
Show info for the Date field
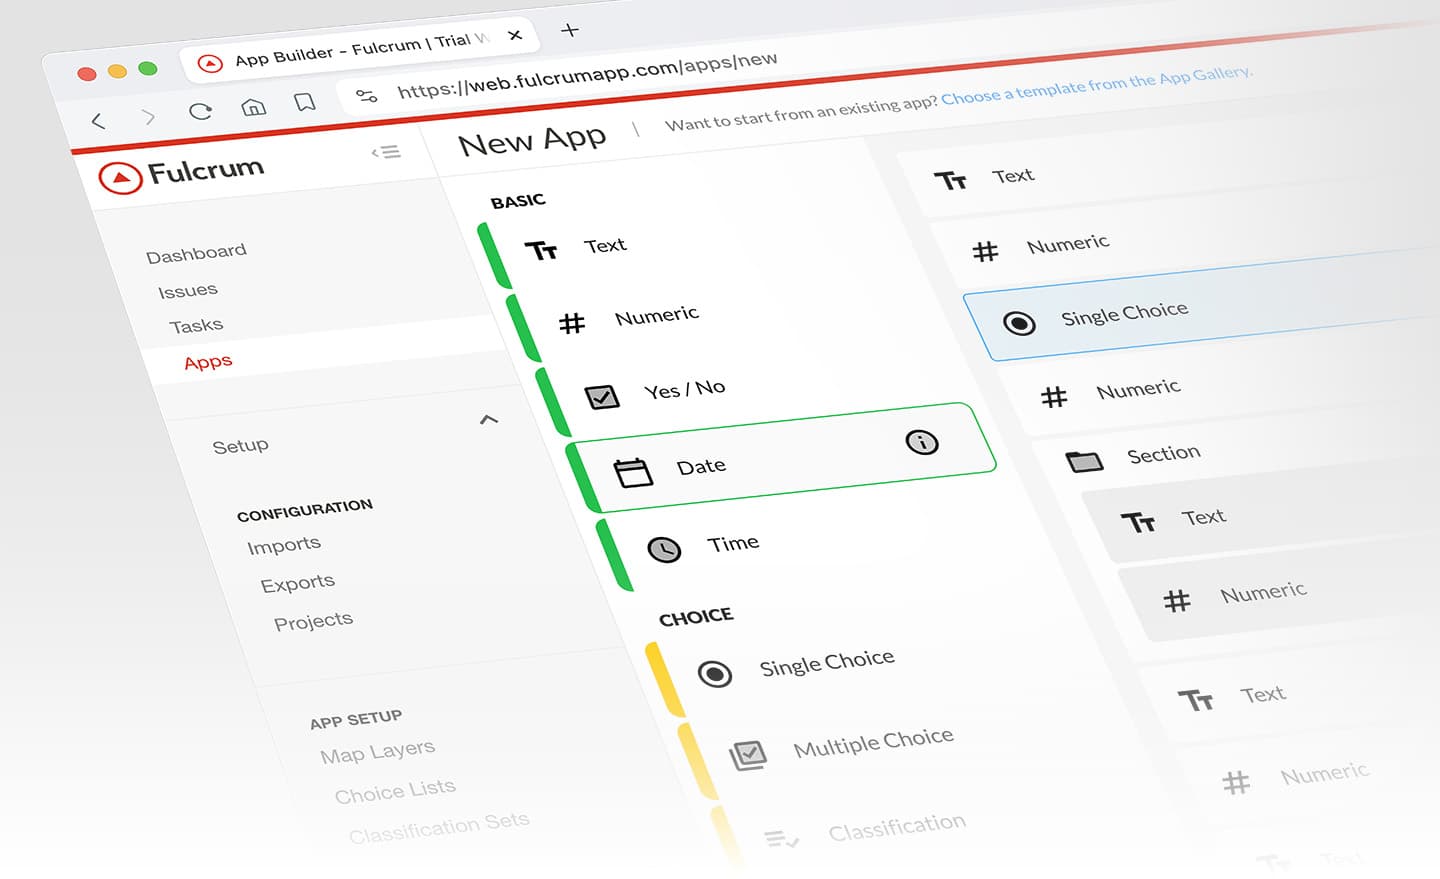tap(922, 442)
